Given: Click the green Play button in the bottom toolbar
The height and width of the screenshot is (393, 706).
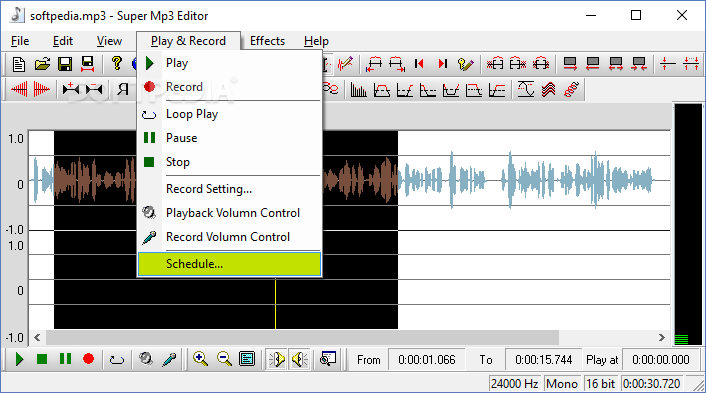Looking at the screenshot, I should click(x=19, y=359).
